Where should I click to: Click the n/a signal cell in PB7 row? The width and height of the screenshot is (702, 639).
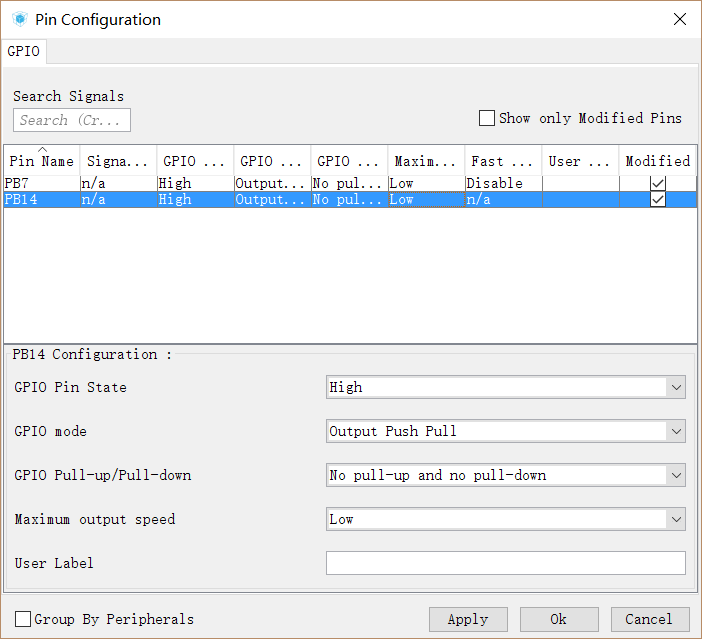click(119, 183)
